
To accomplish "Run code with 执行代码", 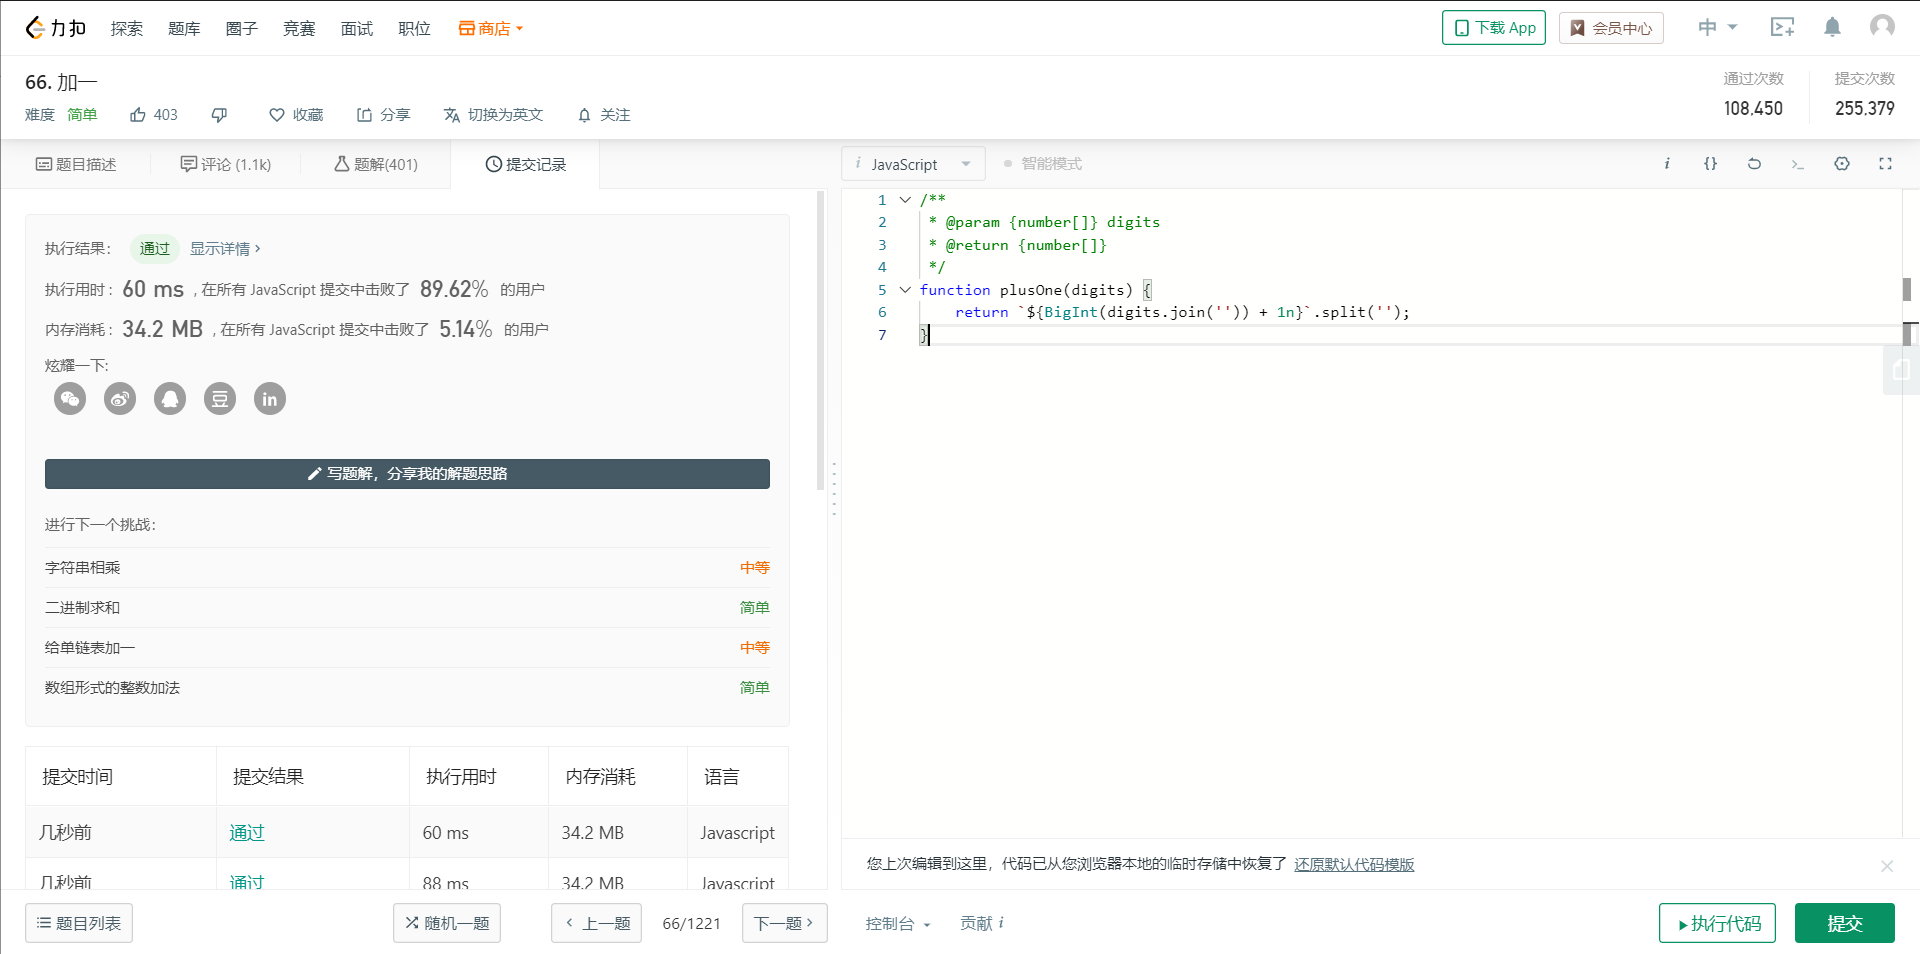I will click(x=1717, y=923).
